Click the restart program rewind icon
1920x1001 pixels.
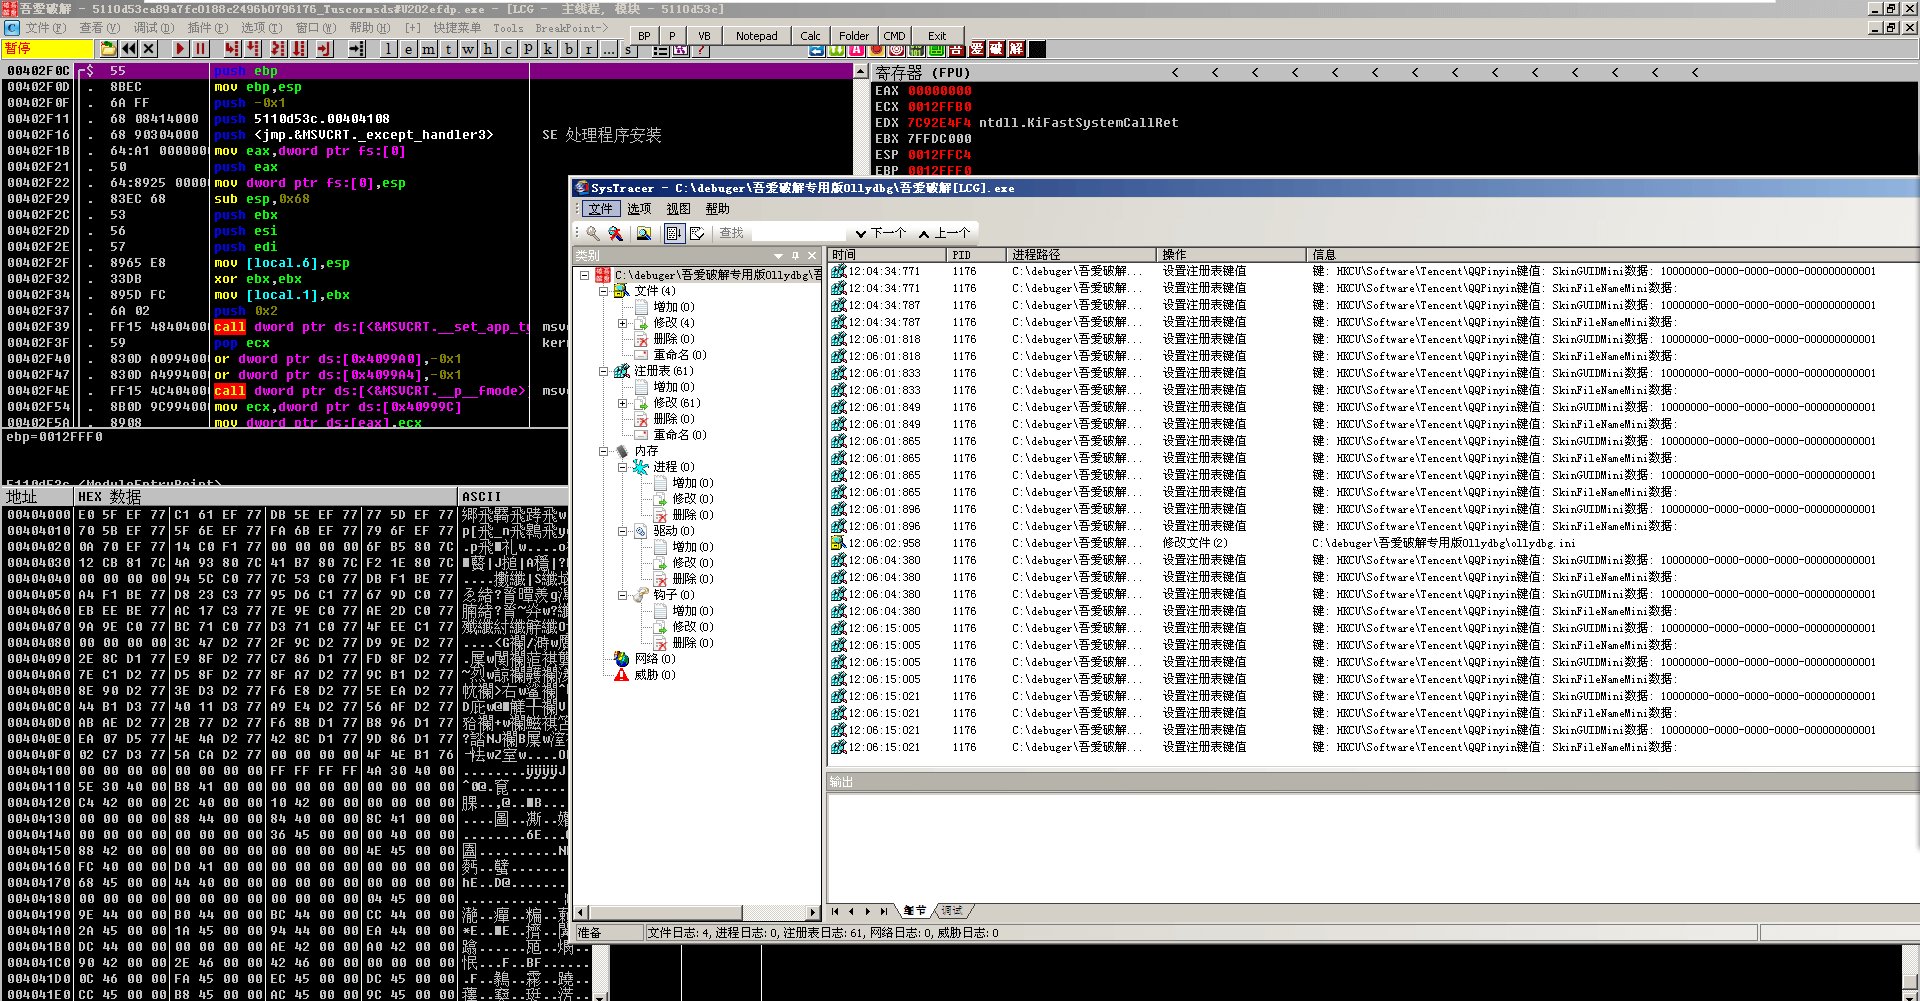click(x=129, y=48)
